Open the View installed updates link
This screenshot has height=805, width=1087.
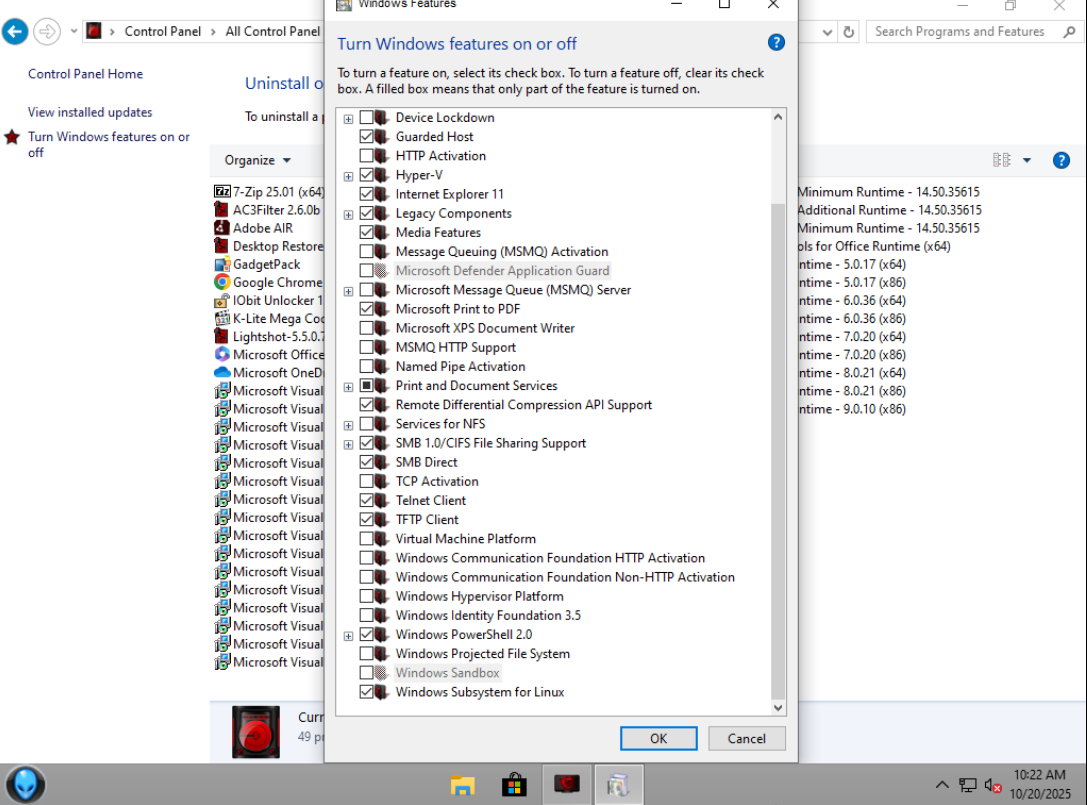90,112
